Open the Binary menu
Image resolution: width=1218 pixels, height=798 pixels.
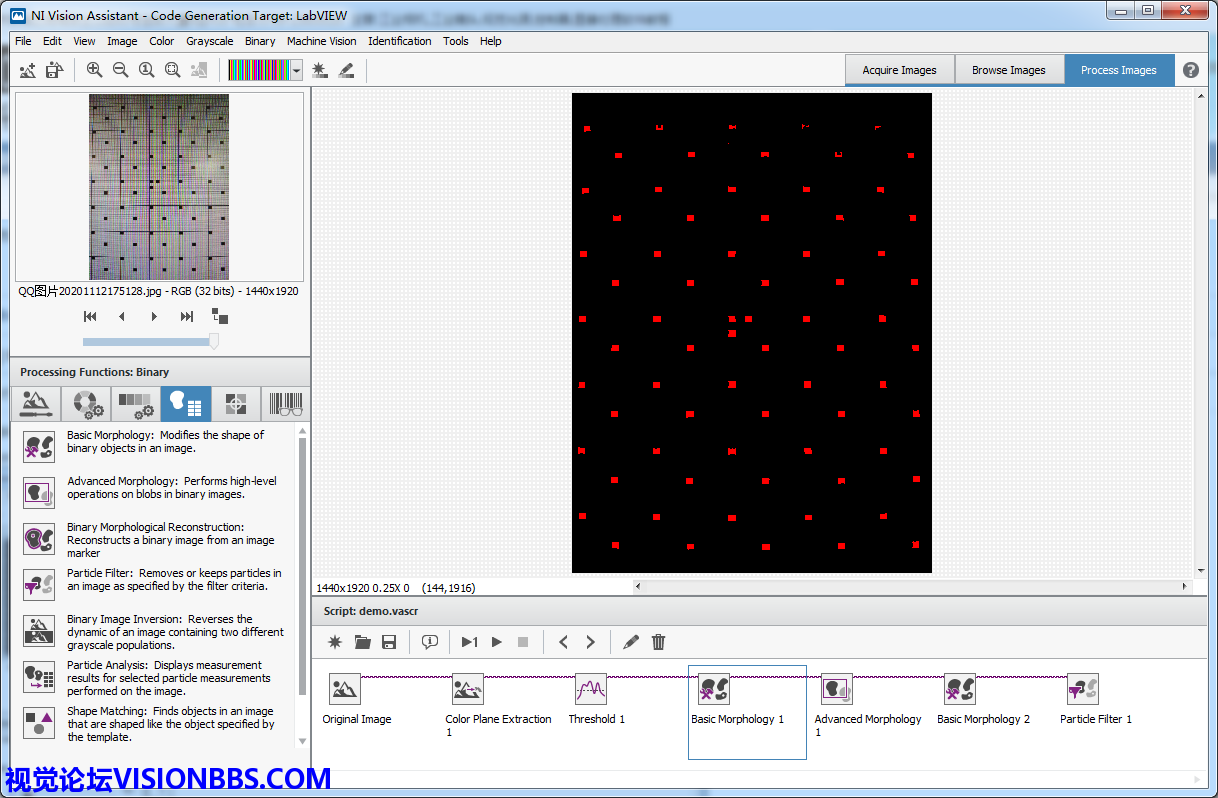(260, 41)
